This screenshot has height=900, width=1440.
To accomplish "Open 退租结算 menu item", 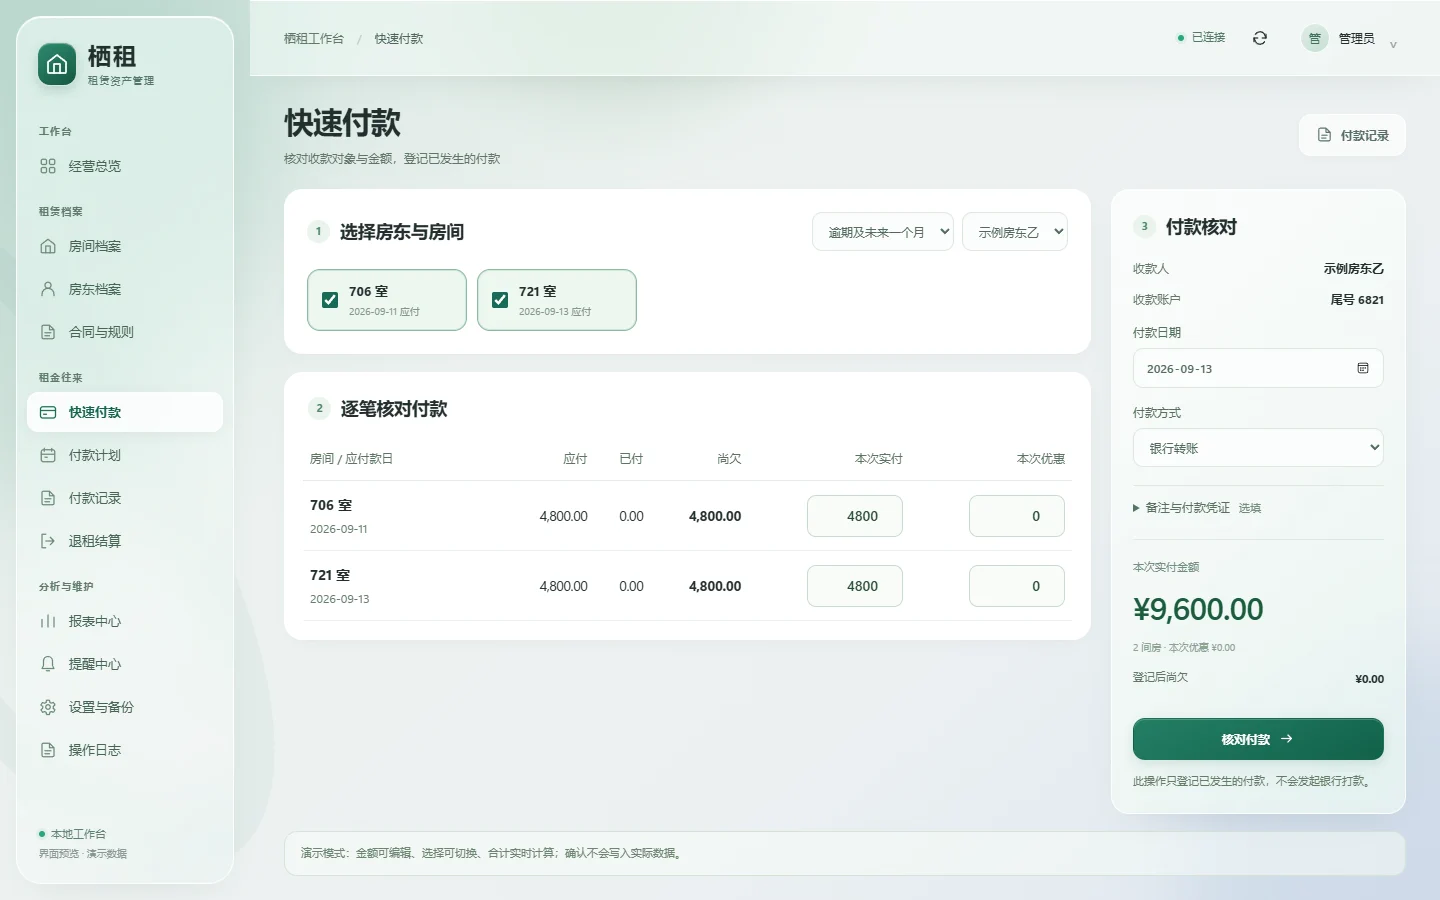I will tap(125, 541).
